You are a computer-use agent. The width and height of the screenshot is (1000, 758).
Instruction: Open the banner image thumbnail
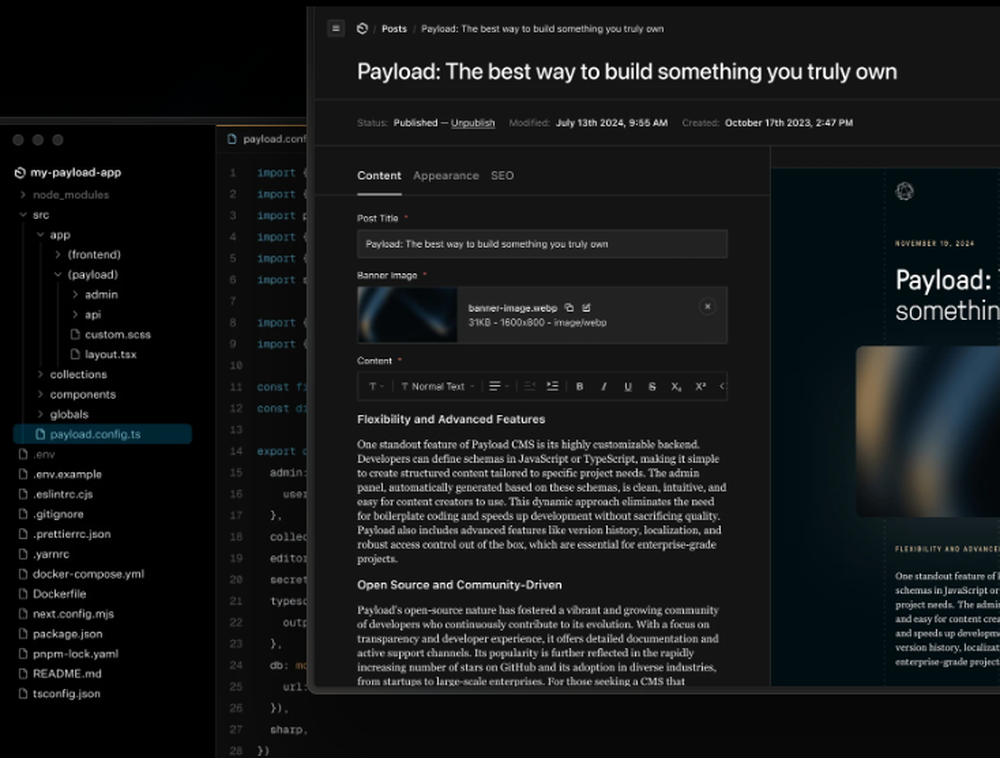(x=407, y=315)
